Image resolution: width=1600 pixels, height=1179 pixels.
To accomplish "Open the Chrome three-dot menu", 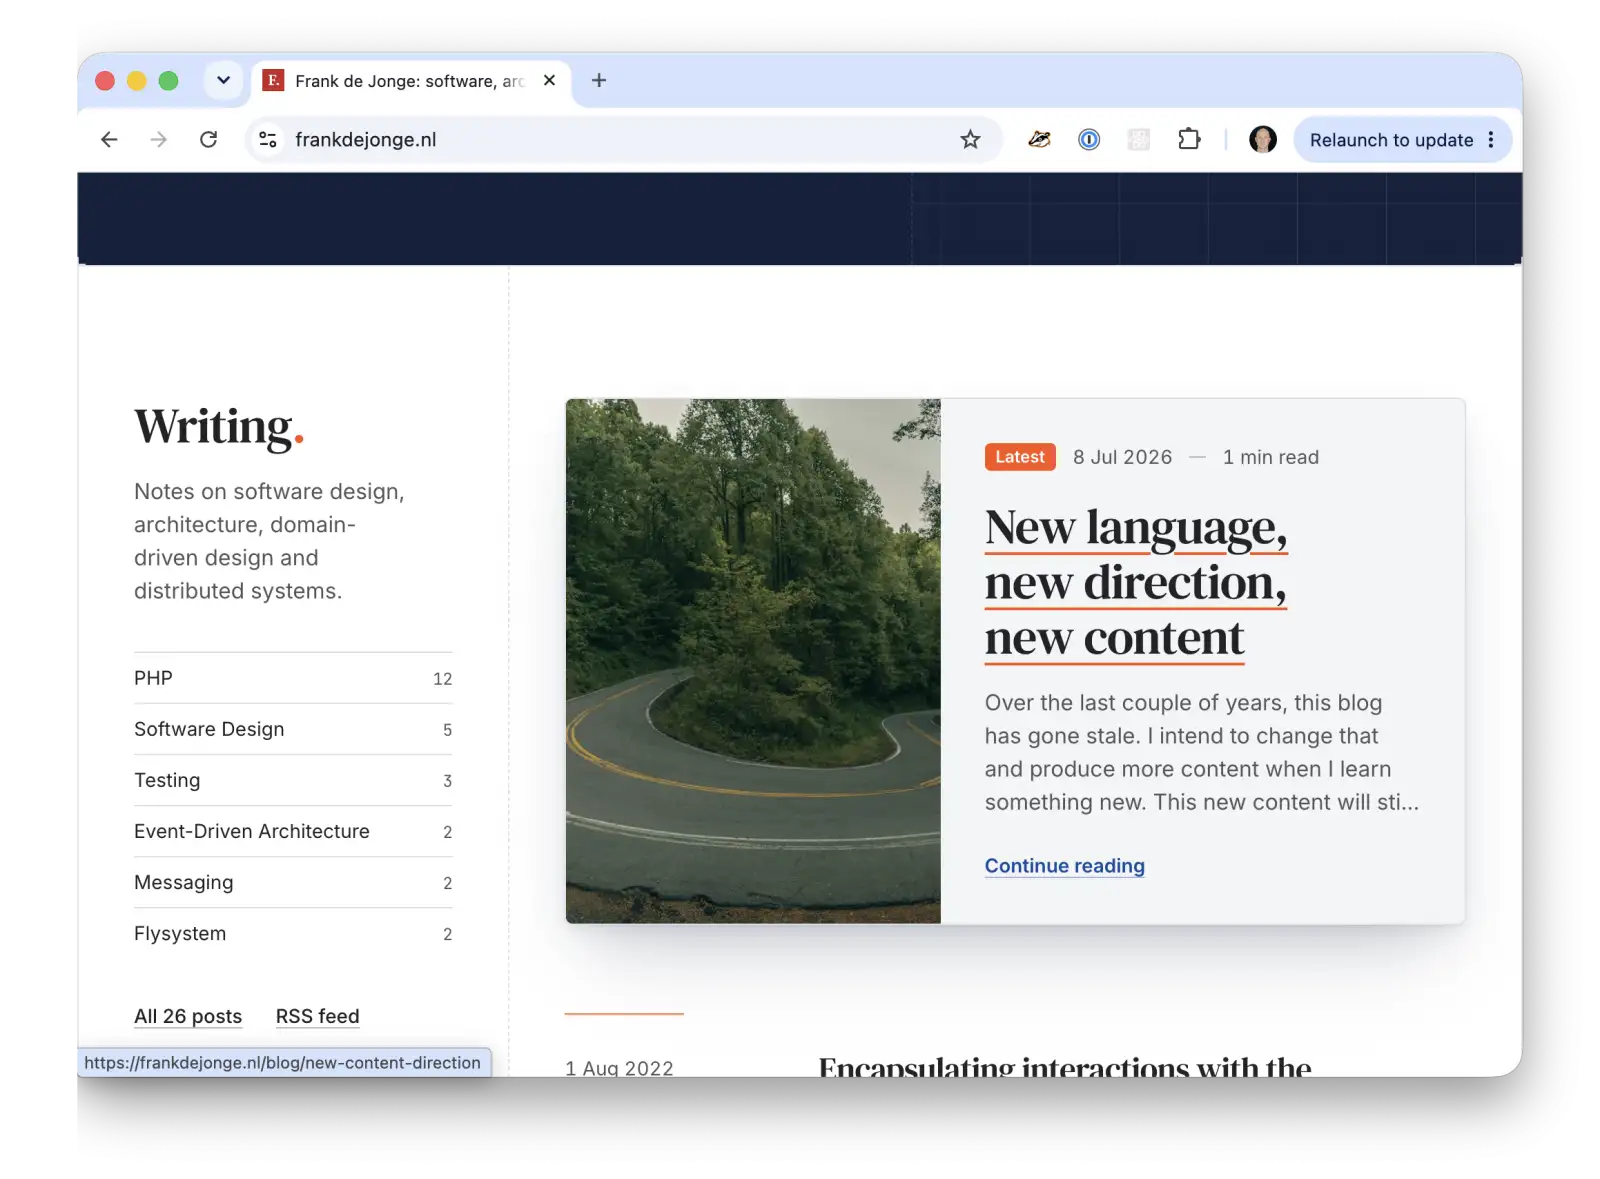I will click(x=1491, y=140).
